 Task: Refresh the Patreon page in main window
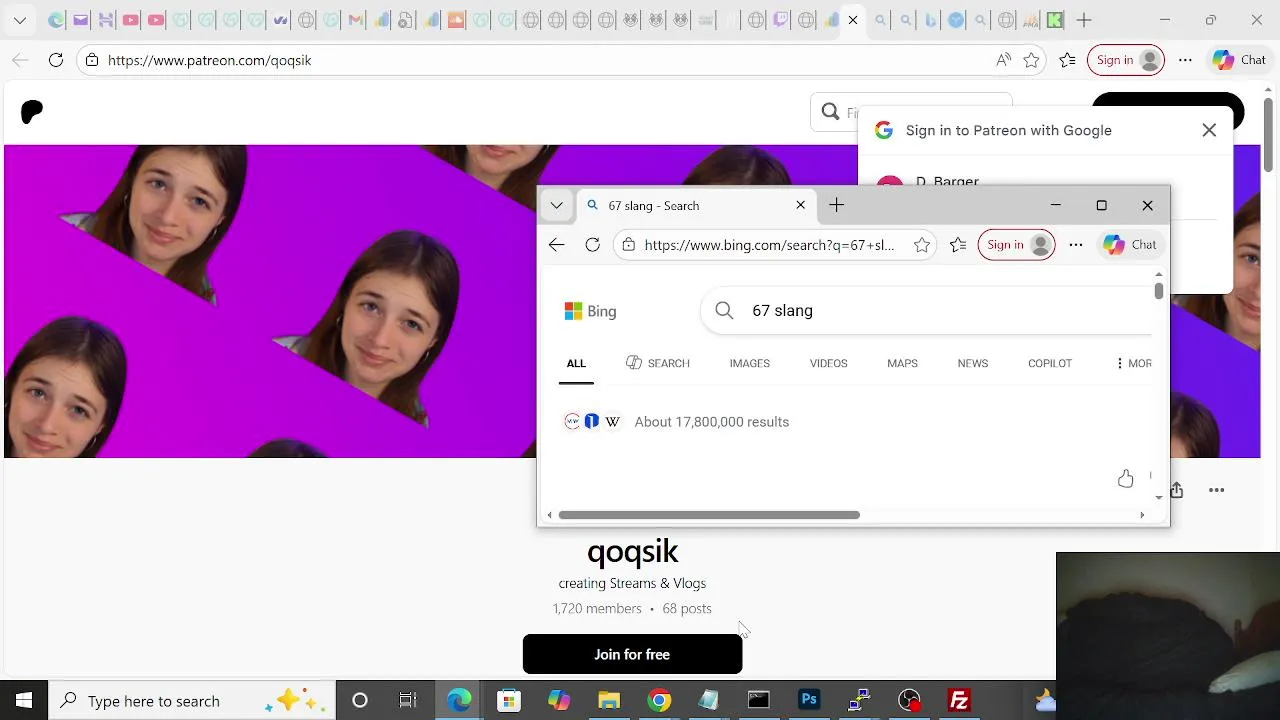coord(56,60)
